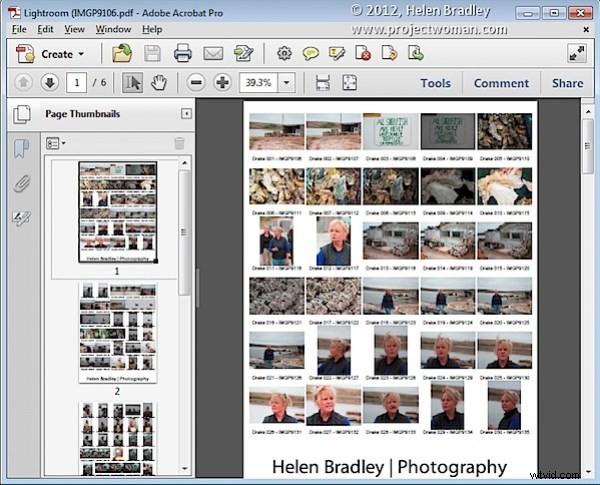Select page 2 thumbnail
Image resolution: width=600 pixels, height=485 pixels.
coord(117,332)
